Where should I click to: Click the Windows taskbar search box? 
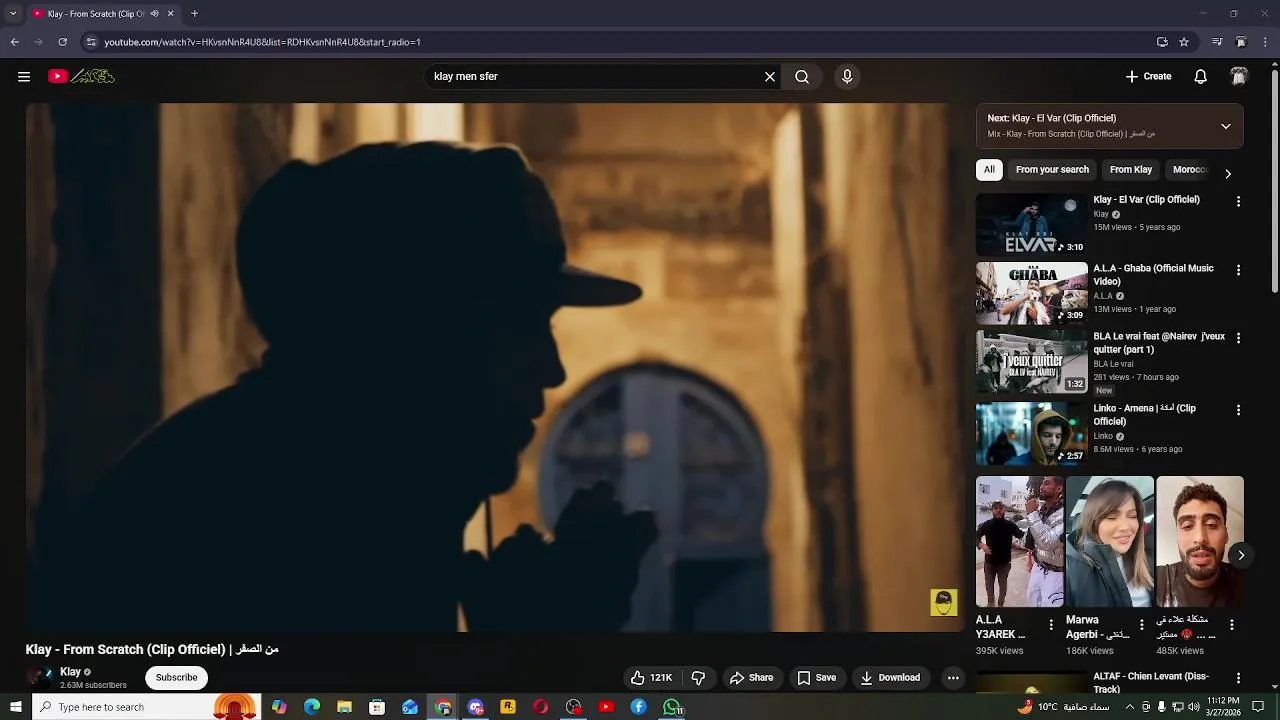pos(146,707)
